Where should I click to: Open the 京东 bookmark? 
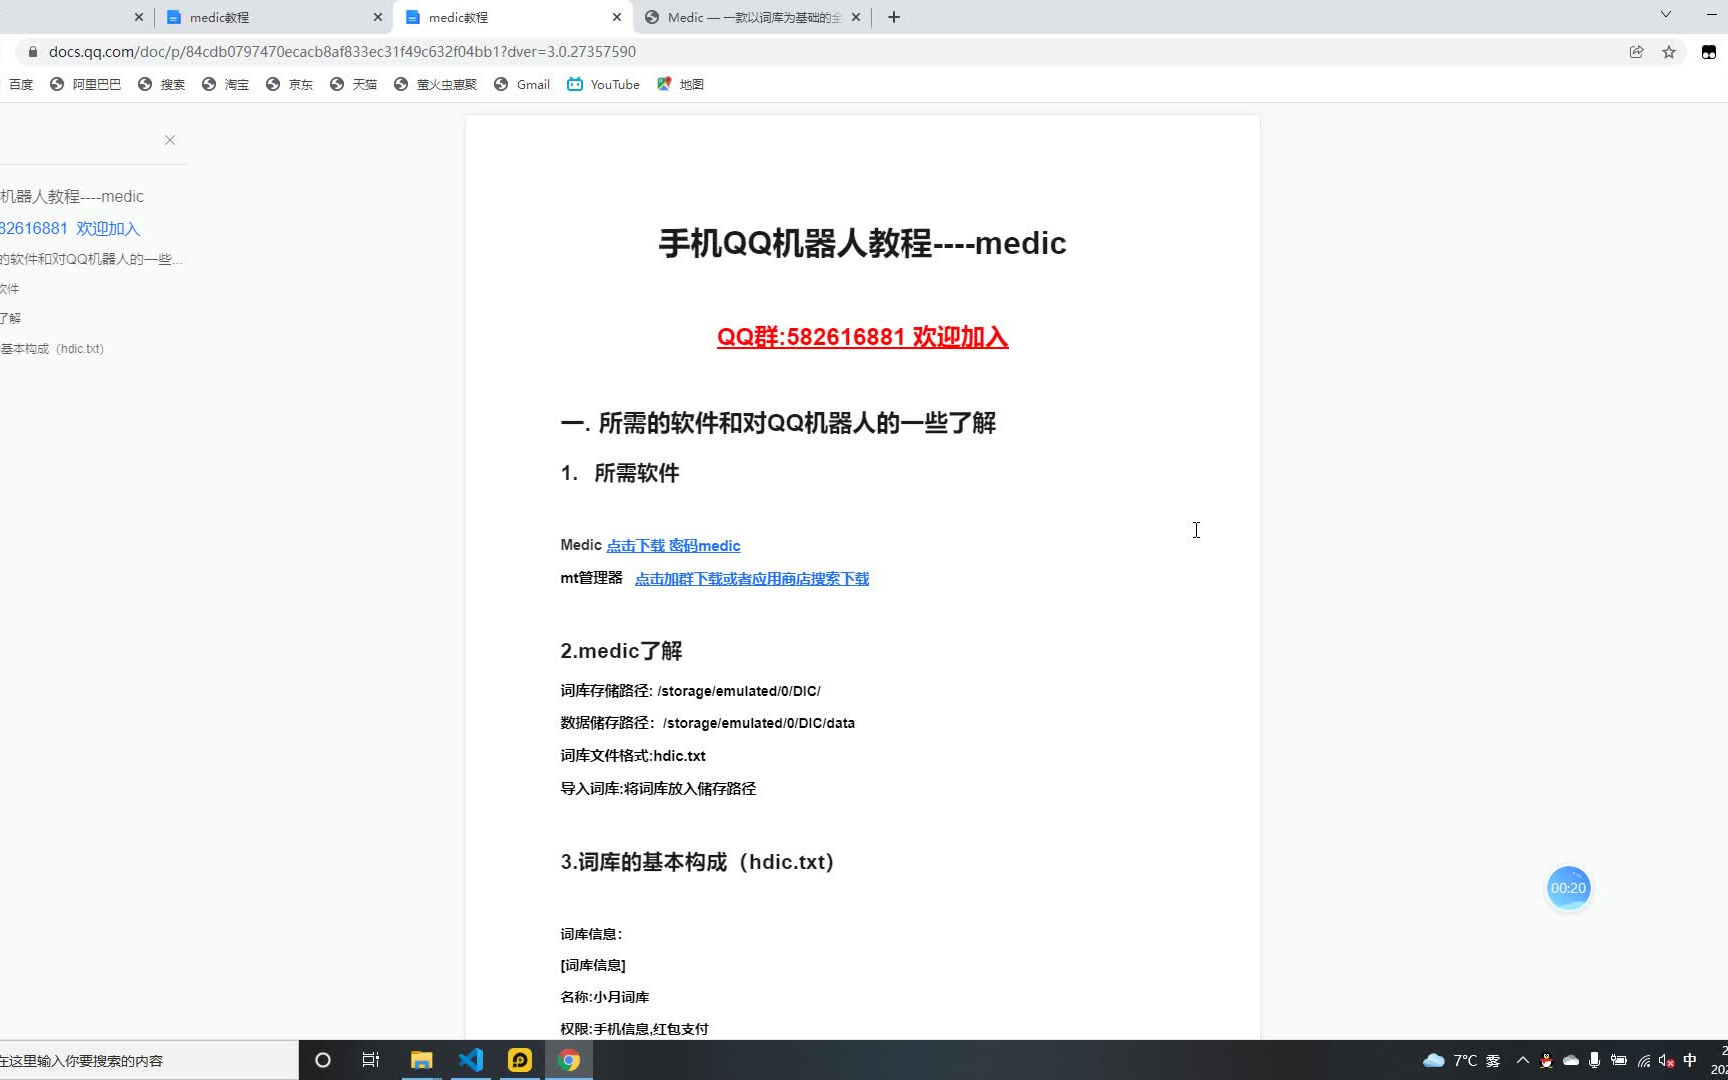[290, 85]
